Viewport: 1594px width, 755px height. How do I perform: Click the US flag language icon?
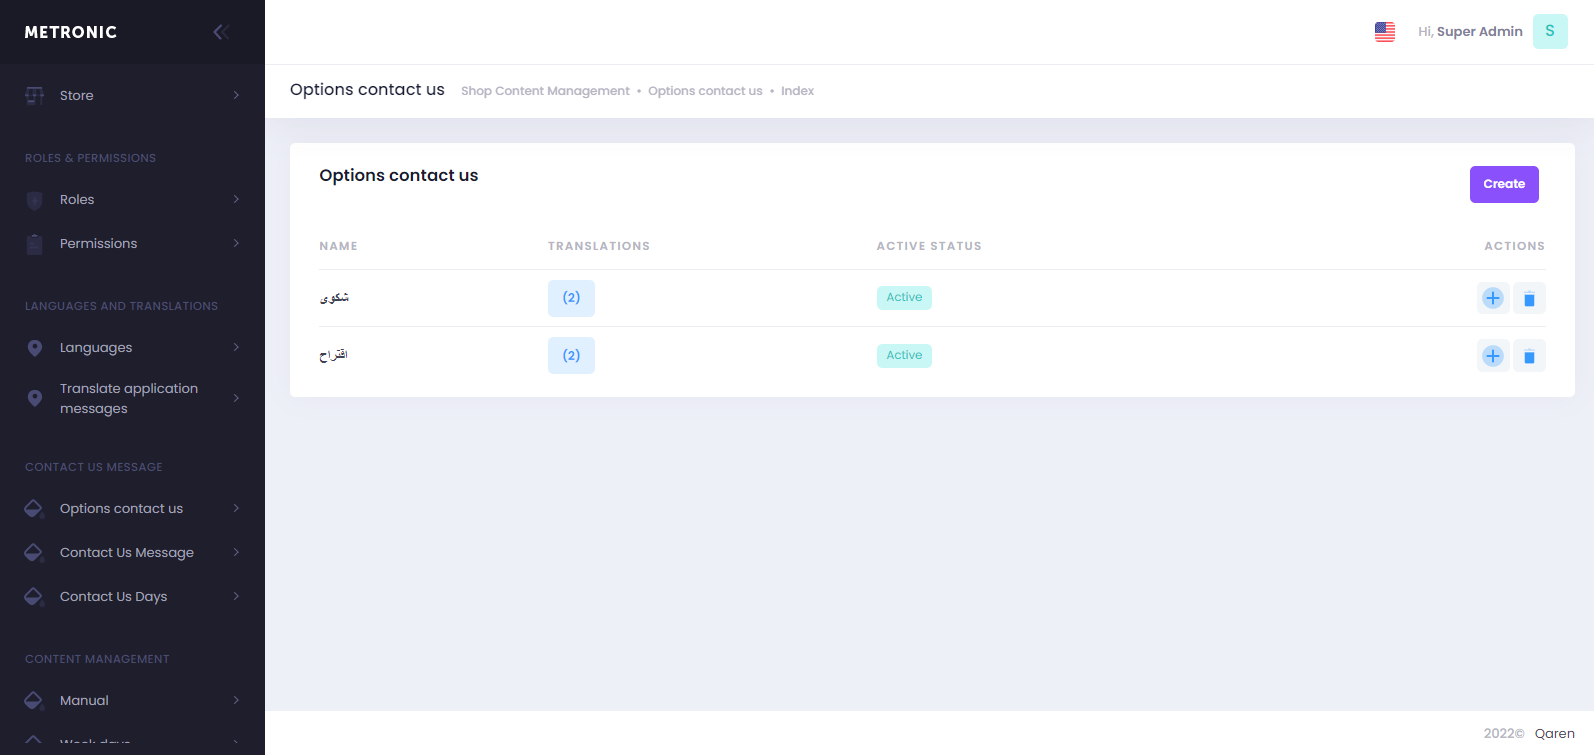pos(1384,32)
